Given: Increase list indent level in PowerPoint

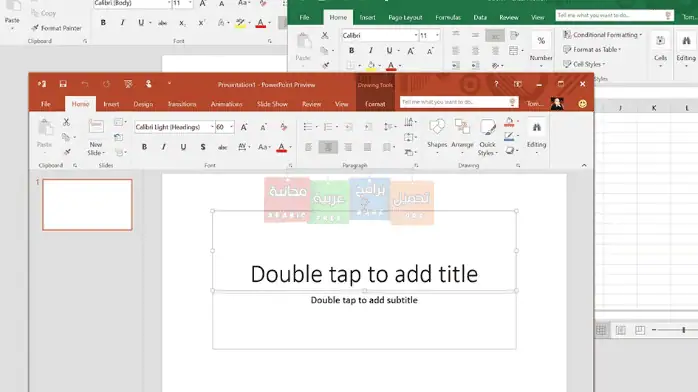Looking at the screenshot, I should 368,127.
